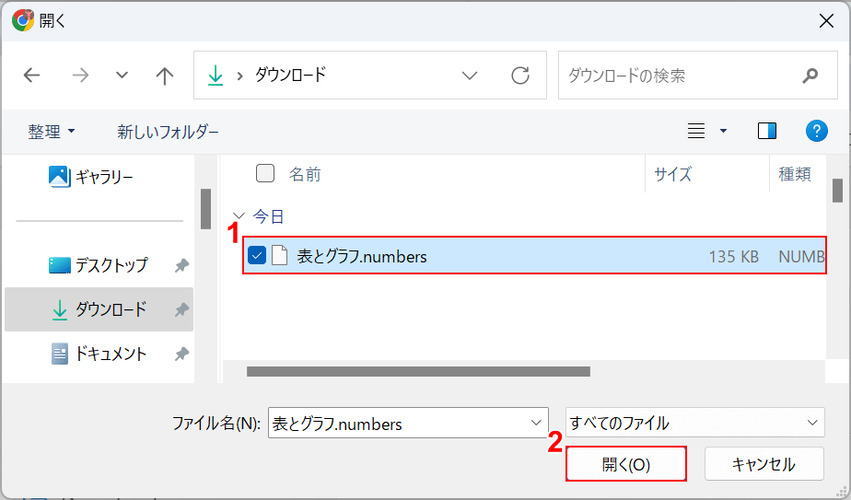Collapse the 今日 group
851x500 pixels.
(x=238, y=217)
